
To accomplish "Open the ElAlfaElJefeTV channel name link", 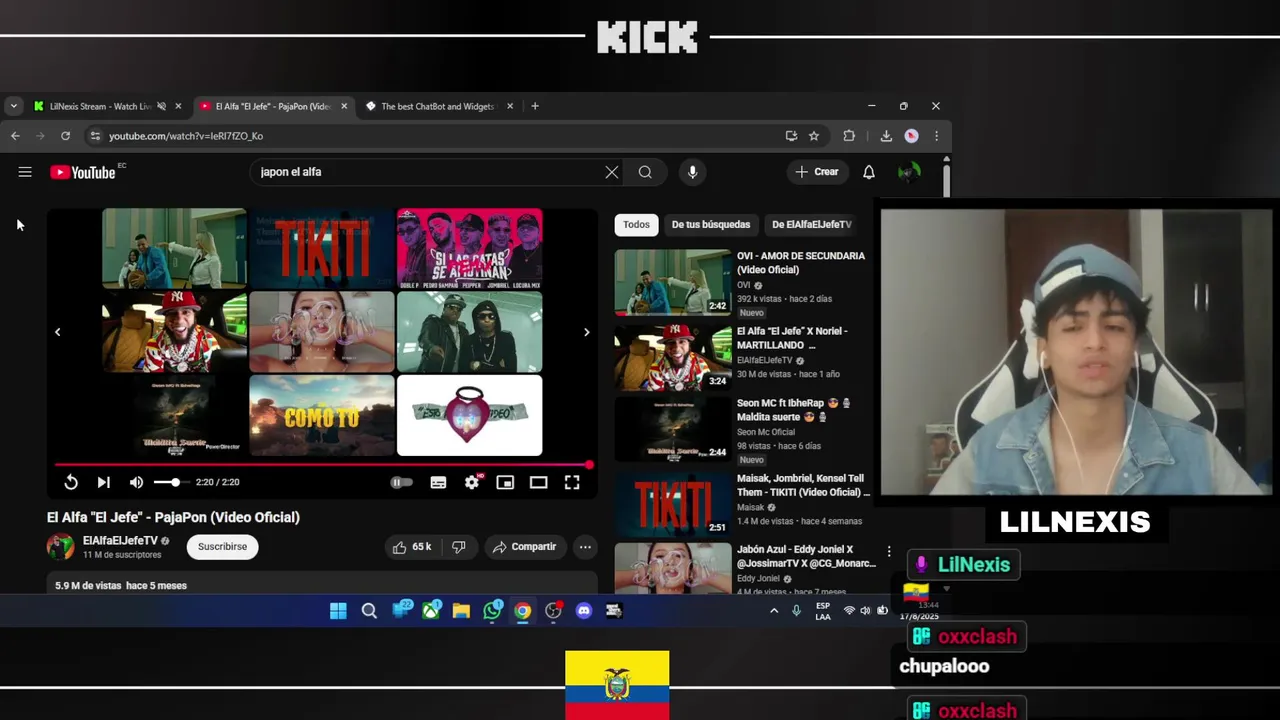I will 120,541.
